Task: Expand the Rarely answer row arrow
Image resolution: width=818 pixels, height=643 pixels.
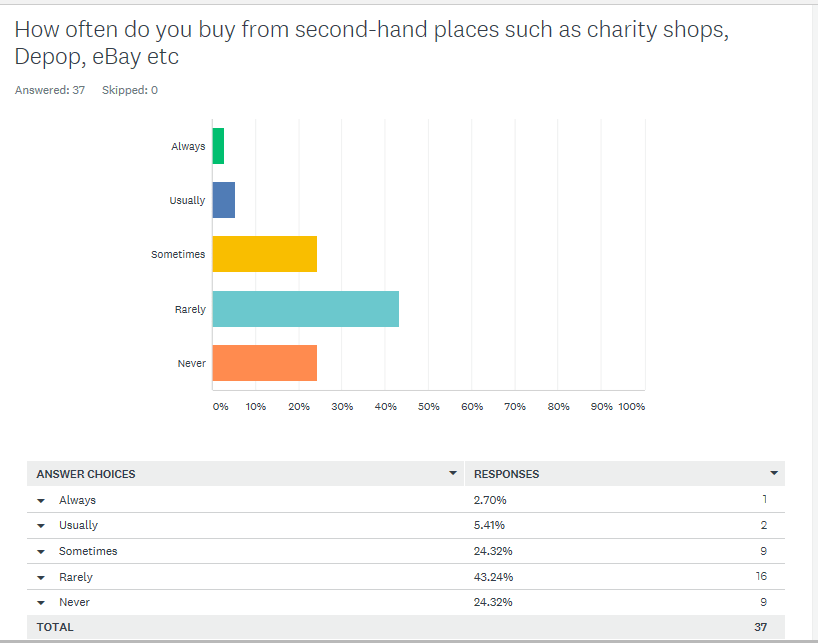Action: click(41, 578)
